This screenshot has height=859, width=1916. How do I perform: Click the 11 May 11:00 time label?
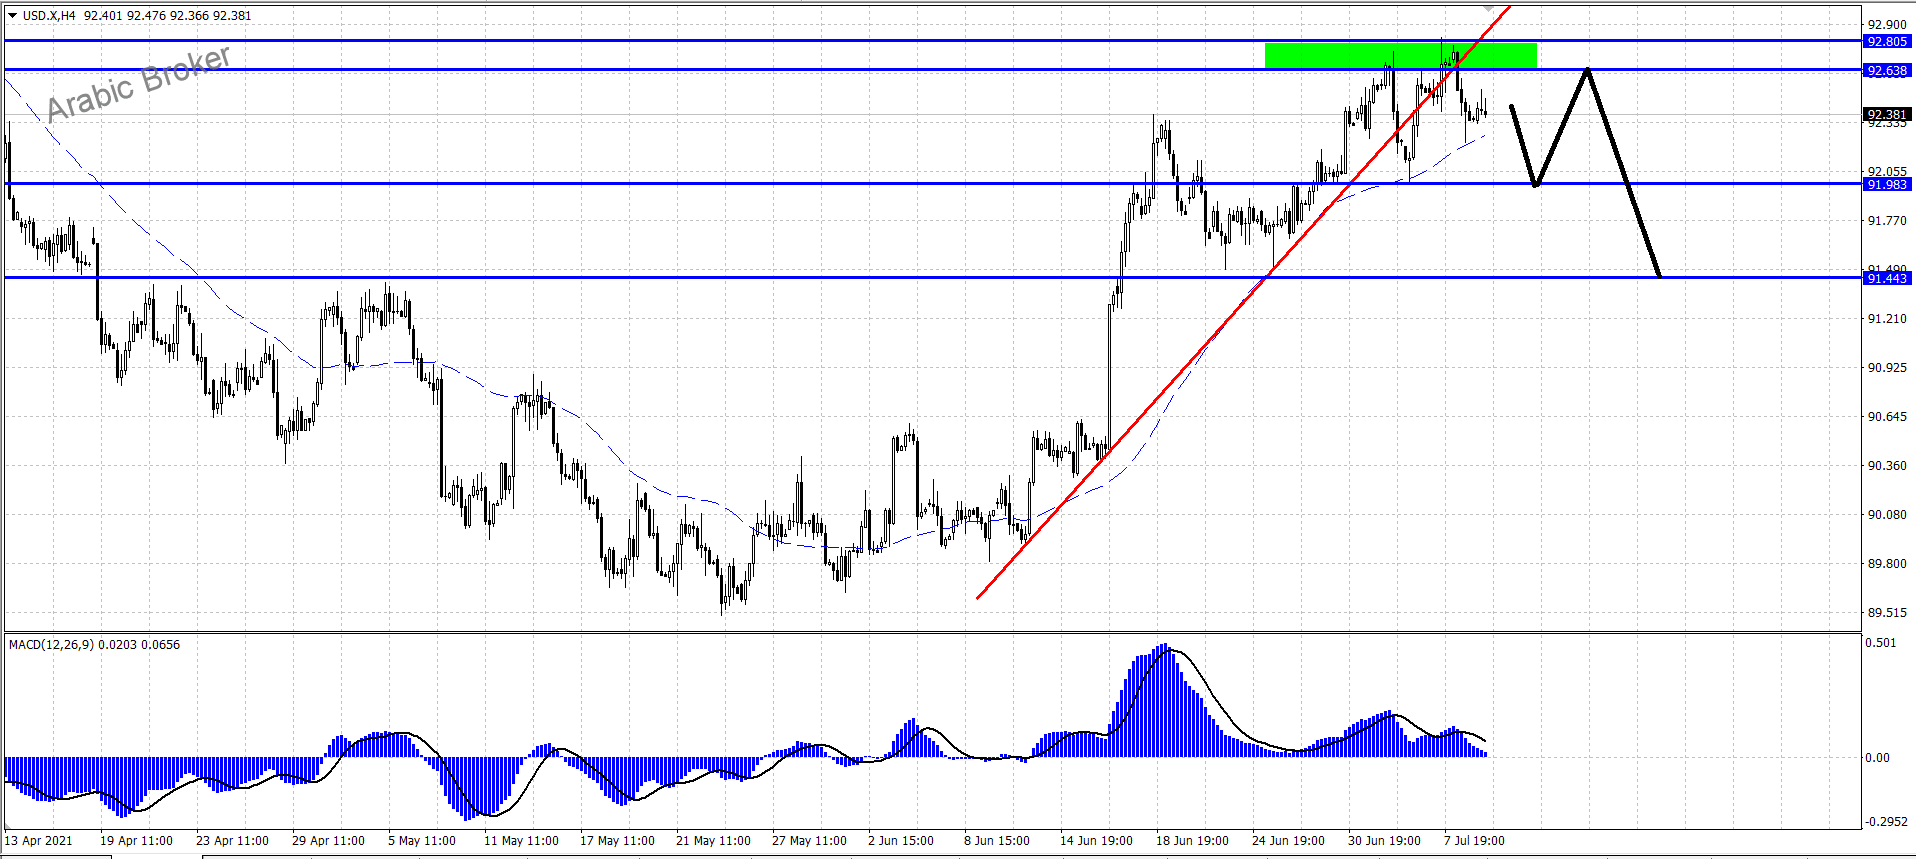pos(521,841)
